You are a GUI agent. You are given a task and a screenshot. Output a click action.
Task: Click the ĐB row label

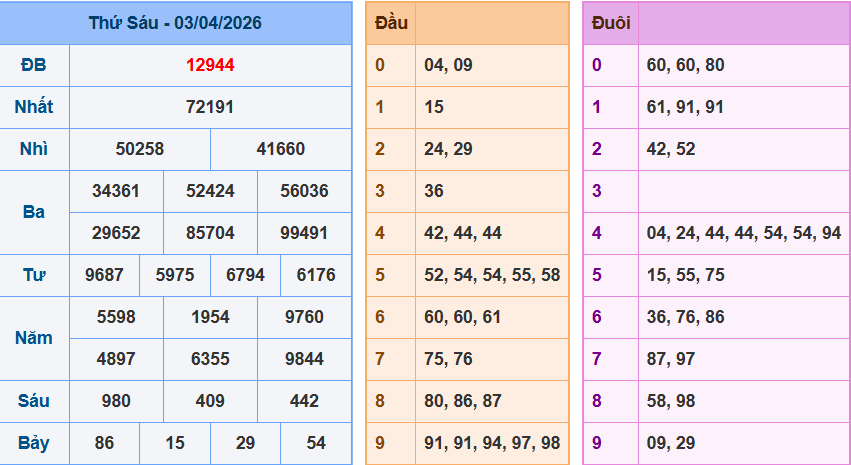34,65
